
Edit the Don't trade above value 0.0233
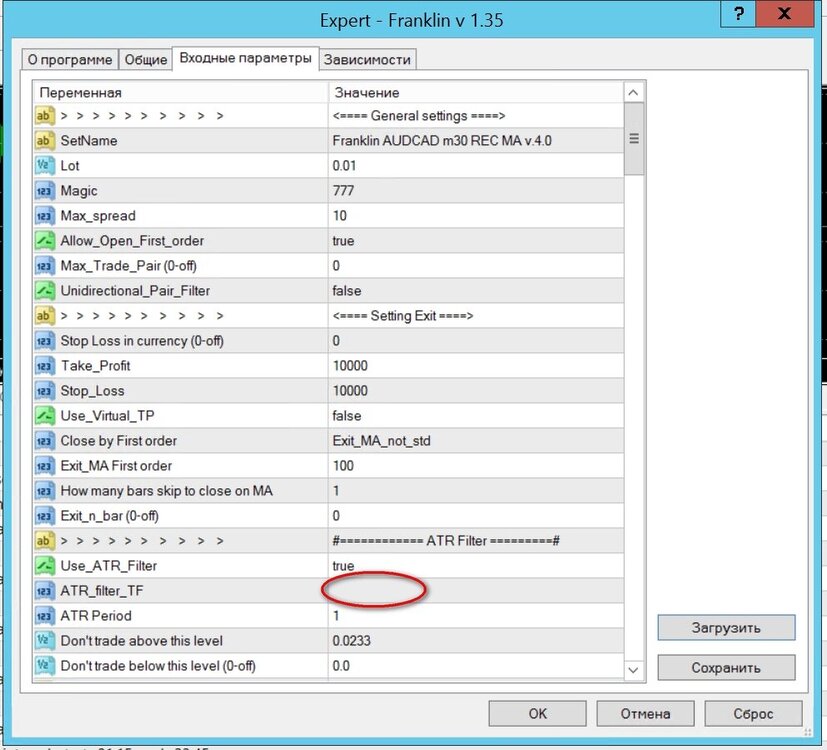pyautogui.click(x=475, y=641)
